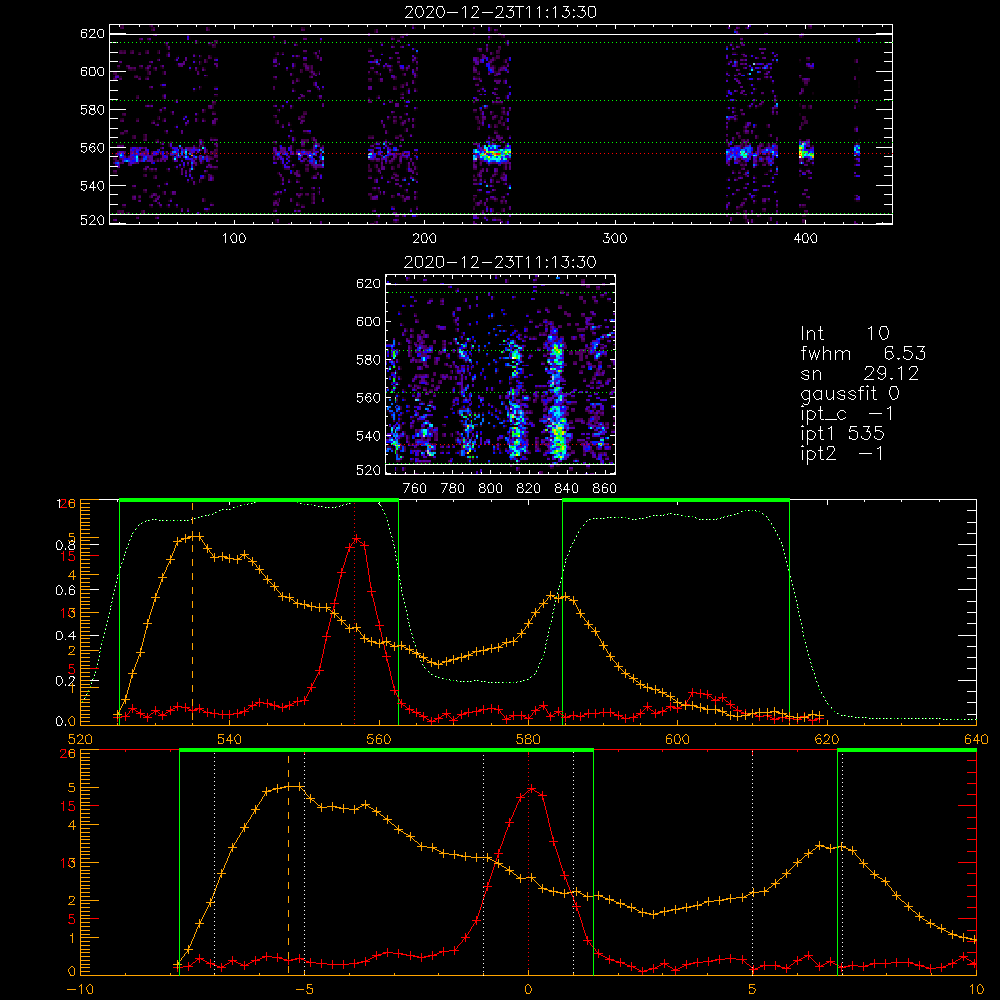The image size is (1000, 1000).
Task: Click y-axis label 540 in top spectrogram
Action: tap(92, 186)
